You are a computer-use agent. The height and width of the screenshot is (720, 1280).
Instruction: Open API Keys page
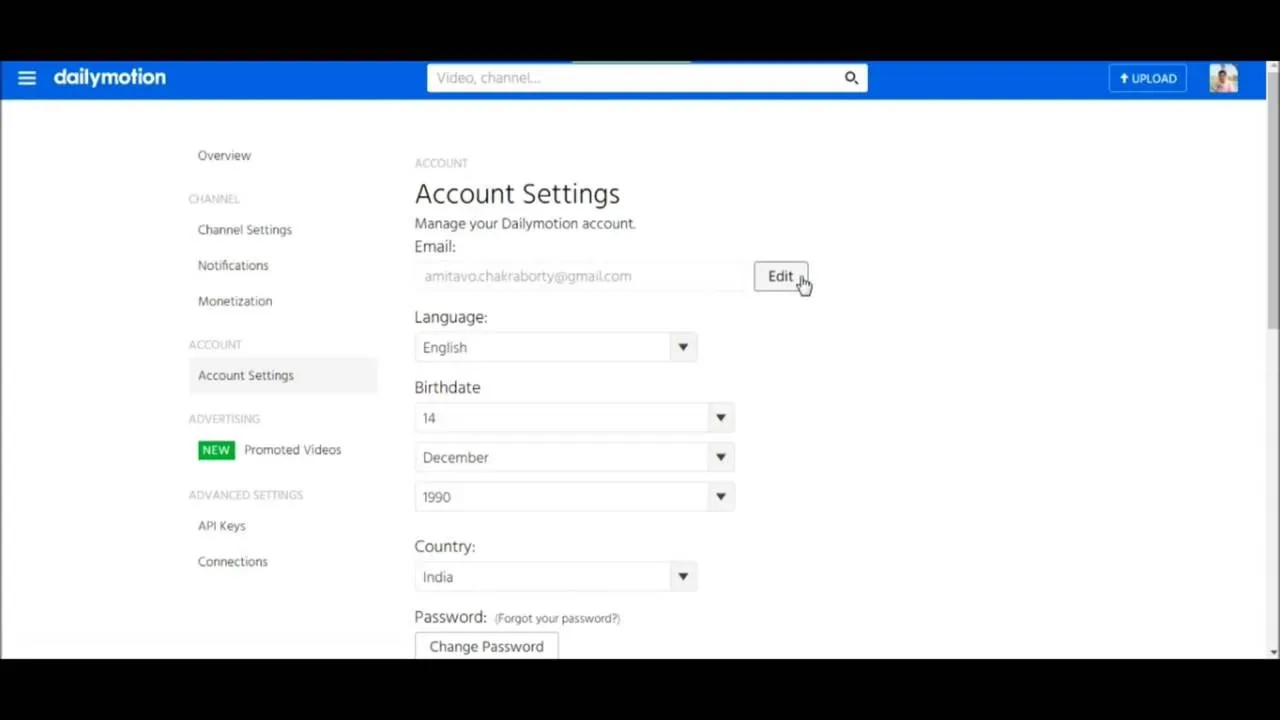click(x=221, y=526)
